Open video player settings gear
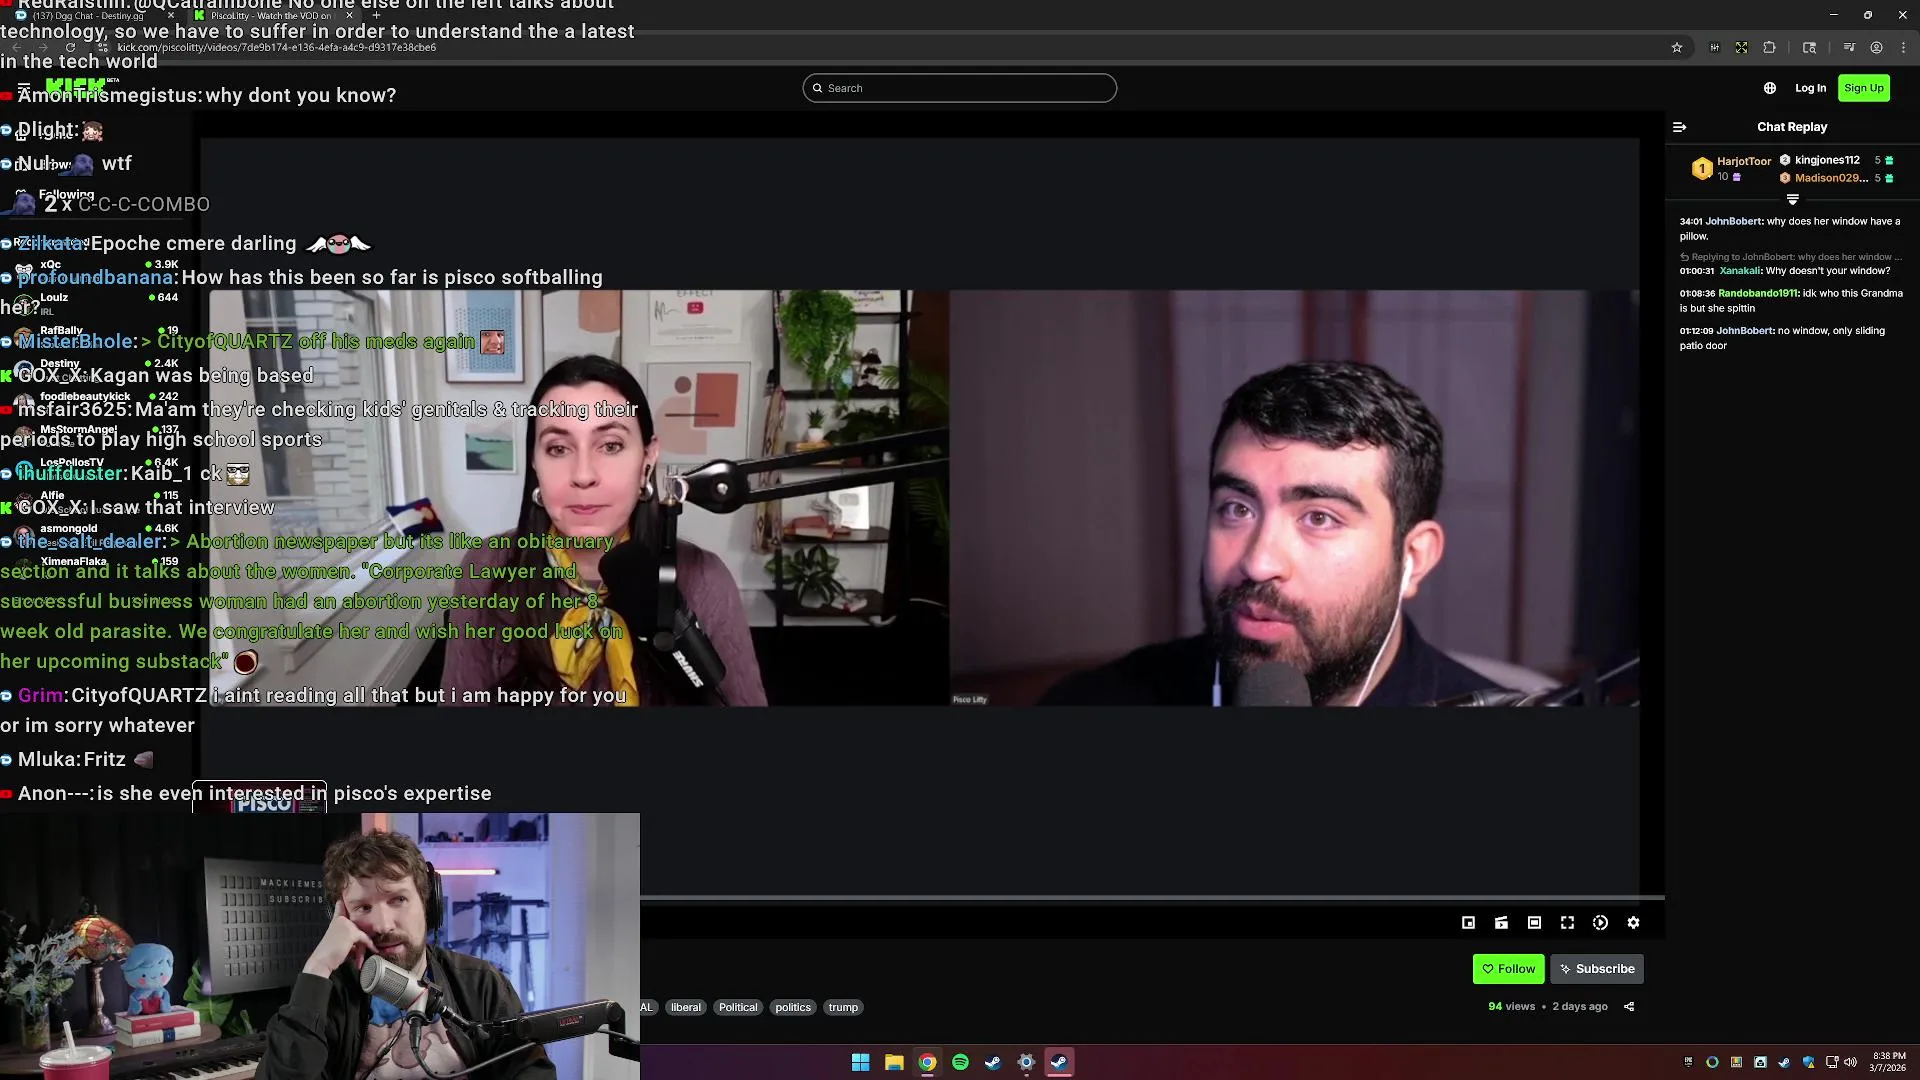1920x1080 pixels. click(x=1633, y=923)
